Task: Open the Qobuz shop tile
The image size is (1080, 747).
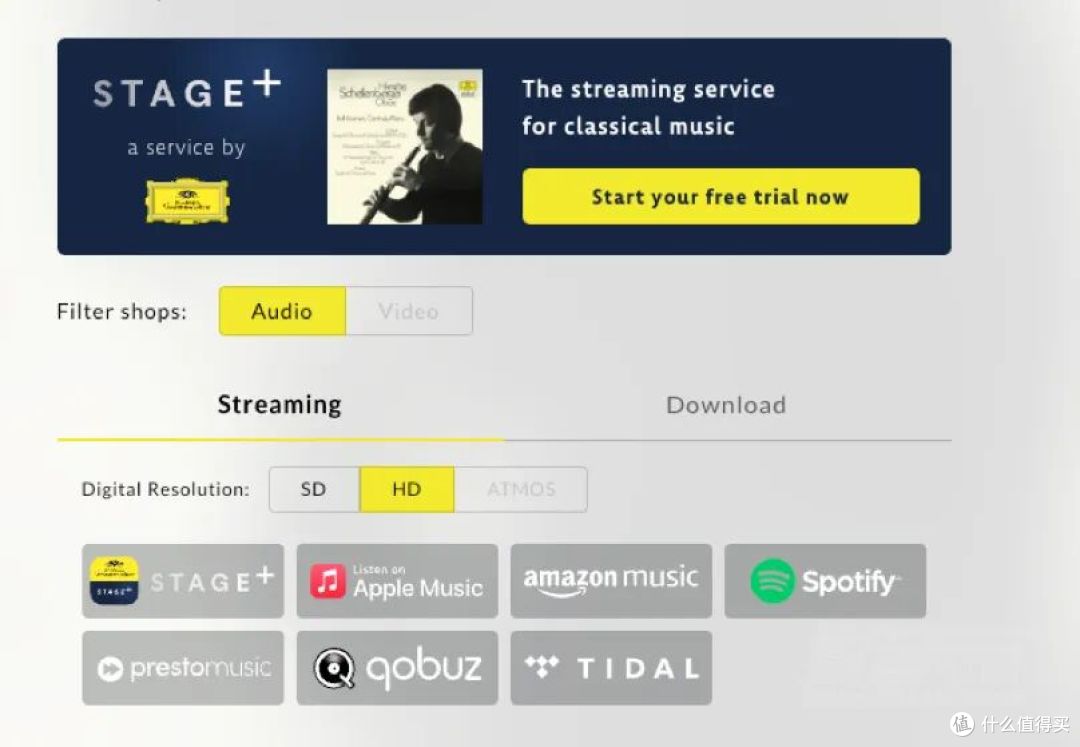Action: coord(397,668)
